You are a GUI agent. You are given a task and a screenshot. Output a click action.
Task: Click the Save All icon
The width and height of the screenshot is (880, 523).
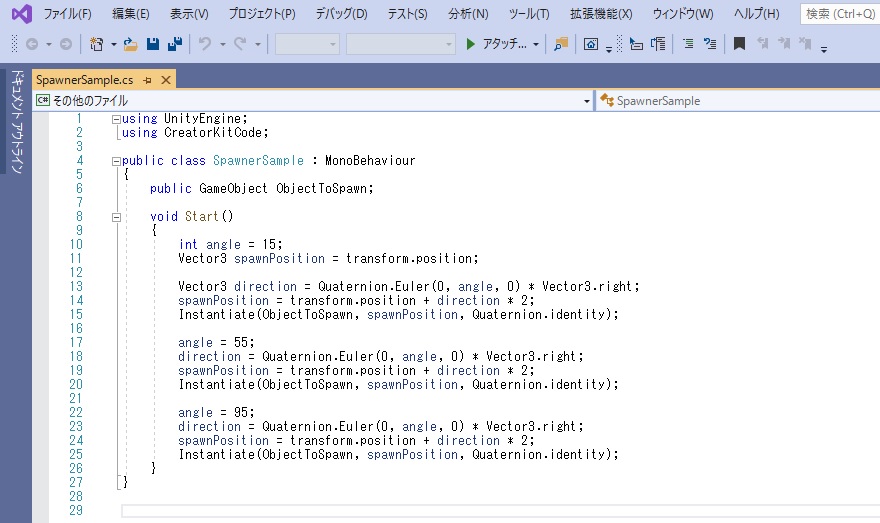coord(175,44)
